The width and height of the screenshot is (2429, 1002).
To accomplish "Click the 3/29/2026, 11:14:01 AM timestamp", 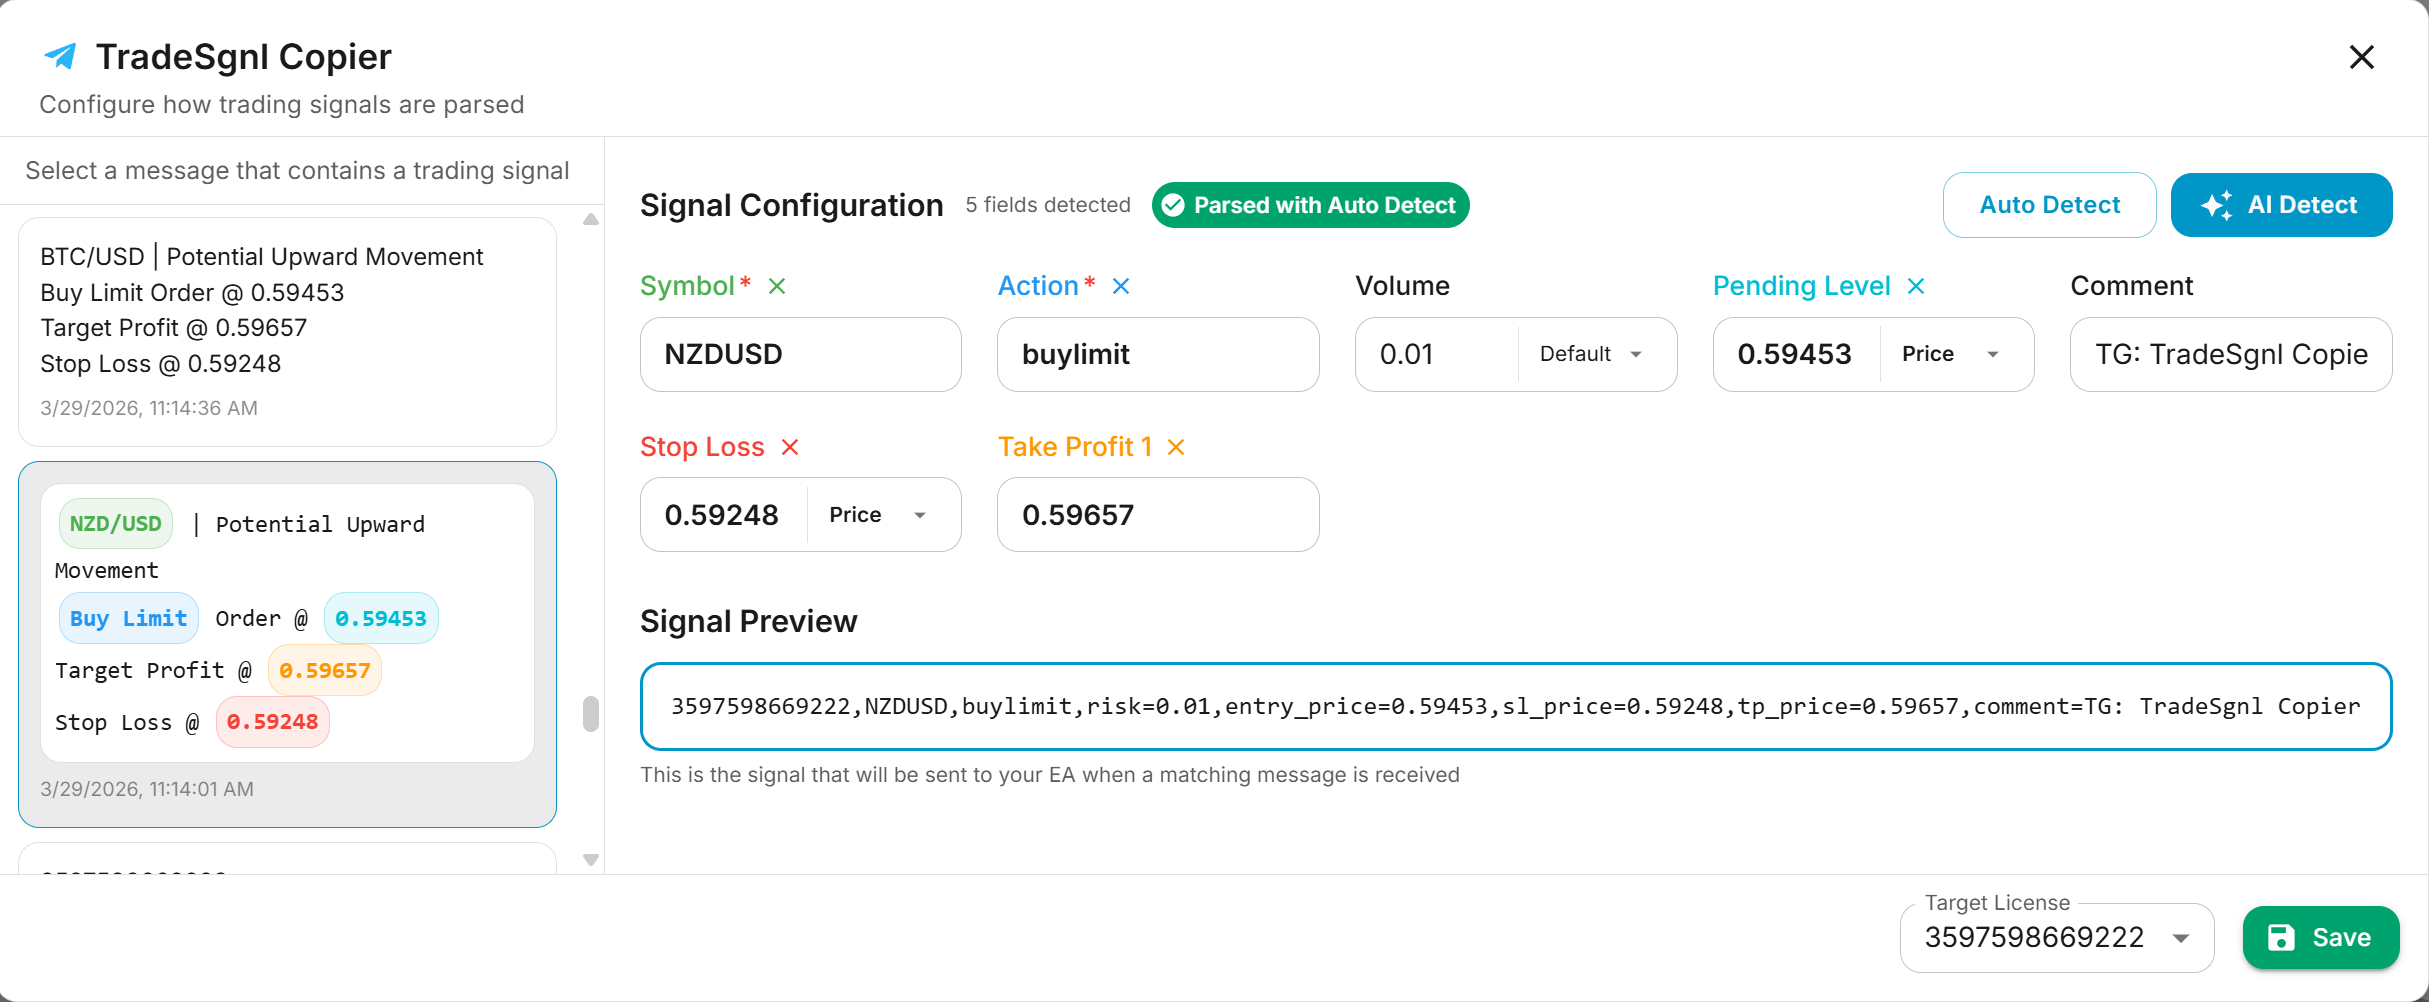I will pyautogui.click(x=147, y=789).
